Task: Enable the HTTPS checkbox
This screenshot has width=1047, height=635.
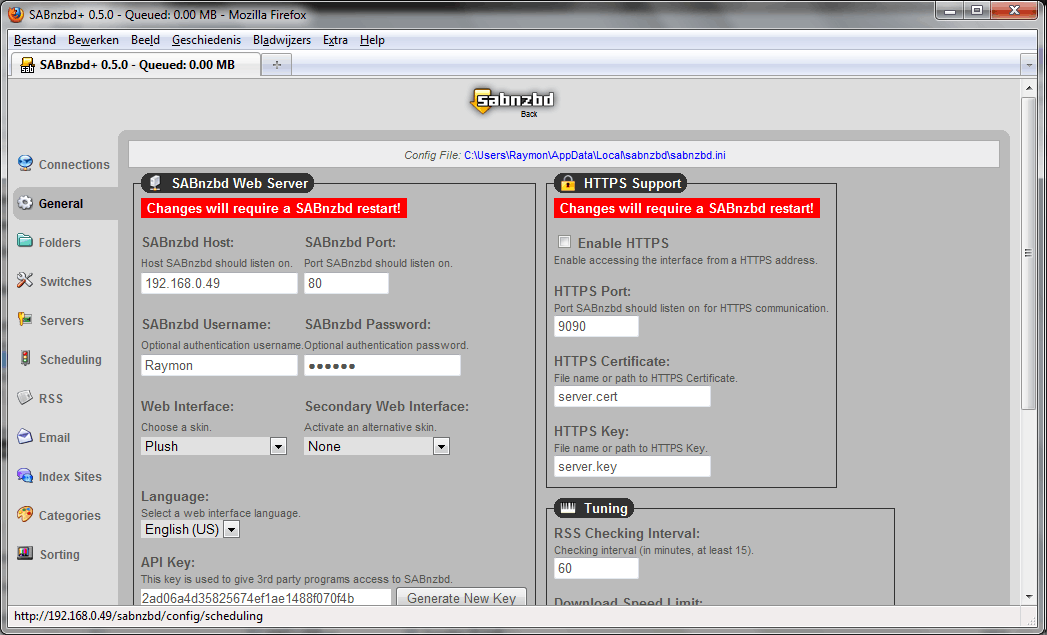Action: coord(565,242)
